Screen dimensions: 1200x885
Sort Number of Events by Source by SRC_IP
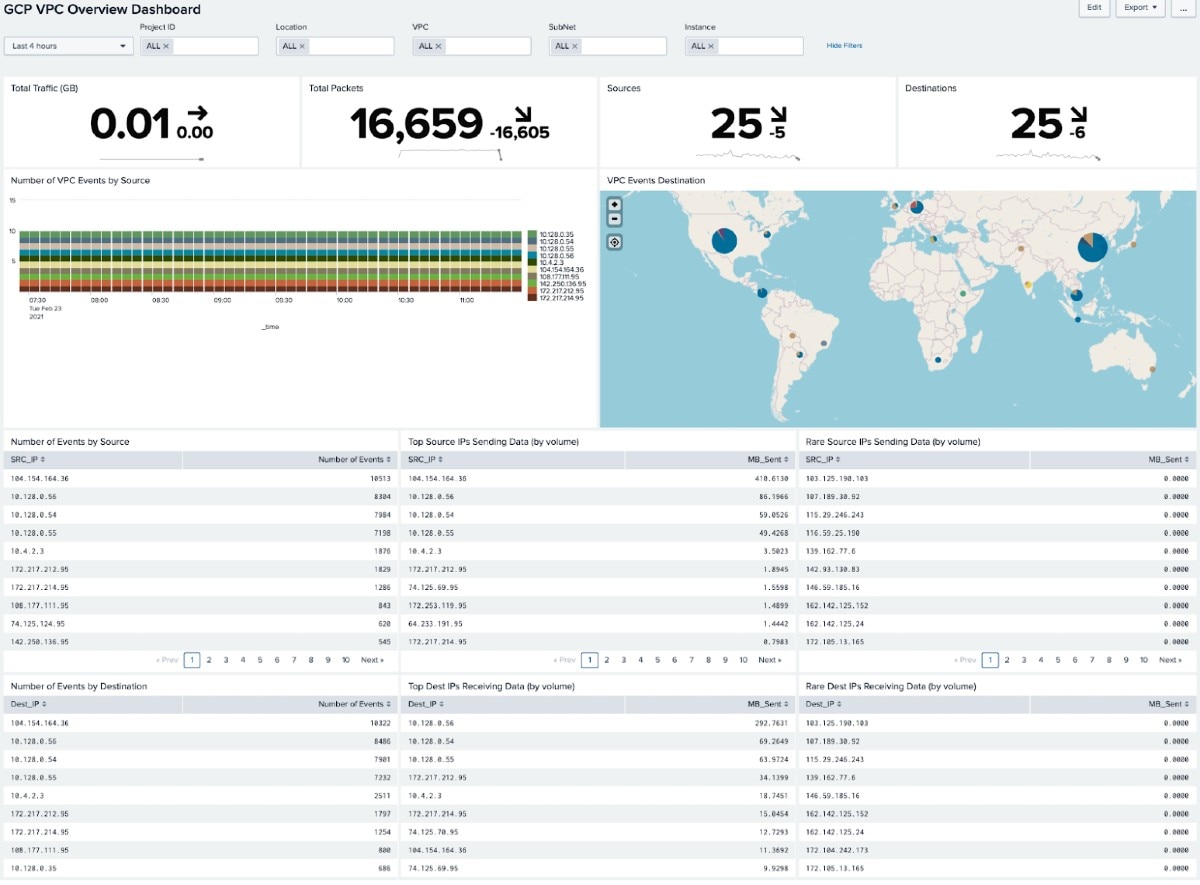click(x=26, y=460)
